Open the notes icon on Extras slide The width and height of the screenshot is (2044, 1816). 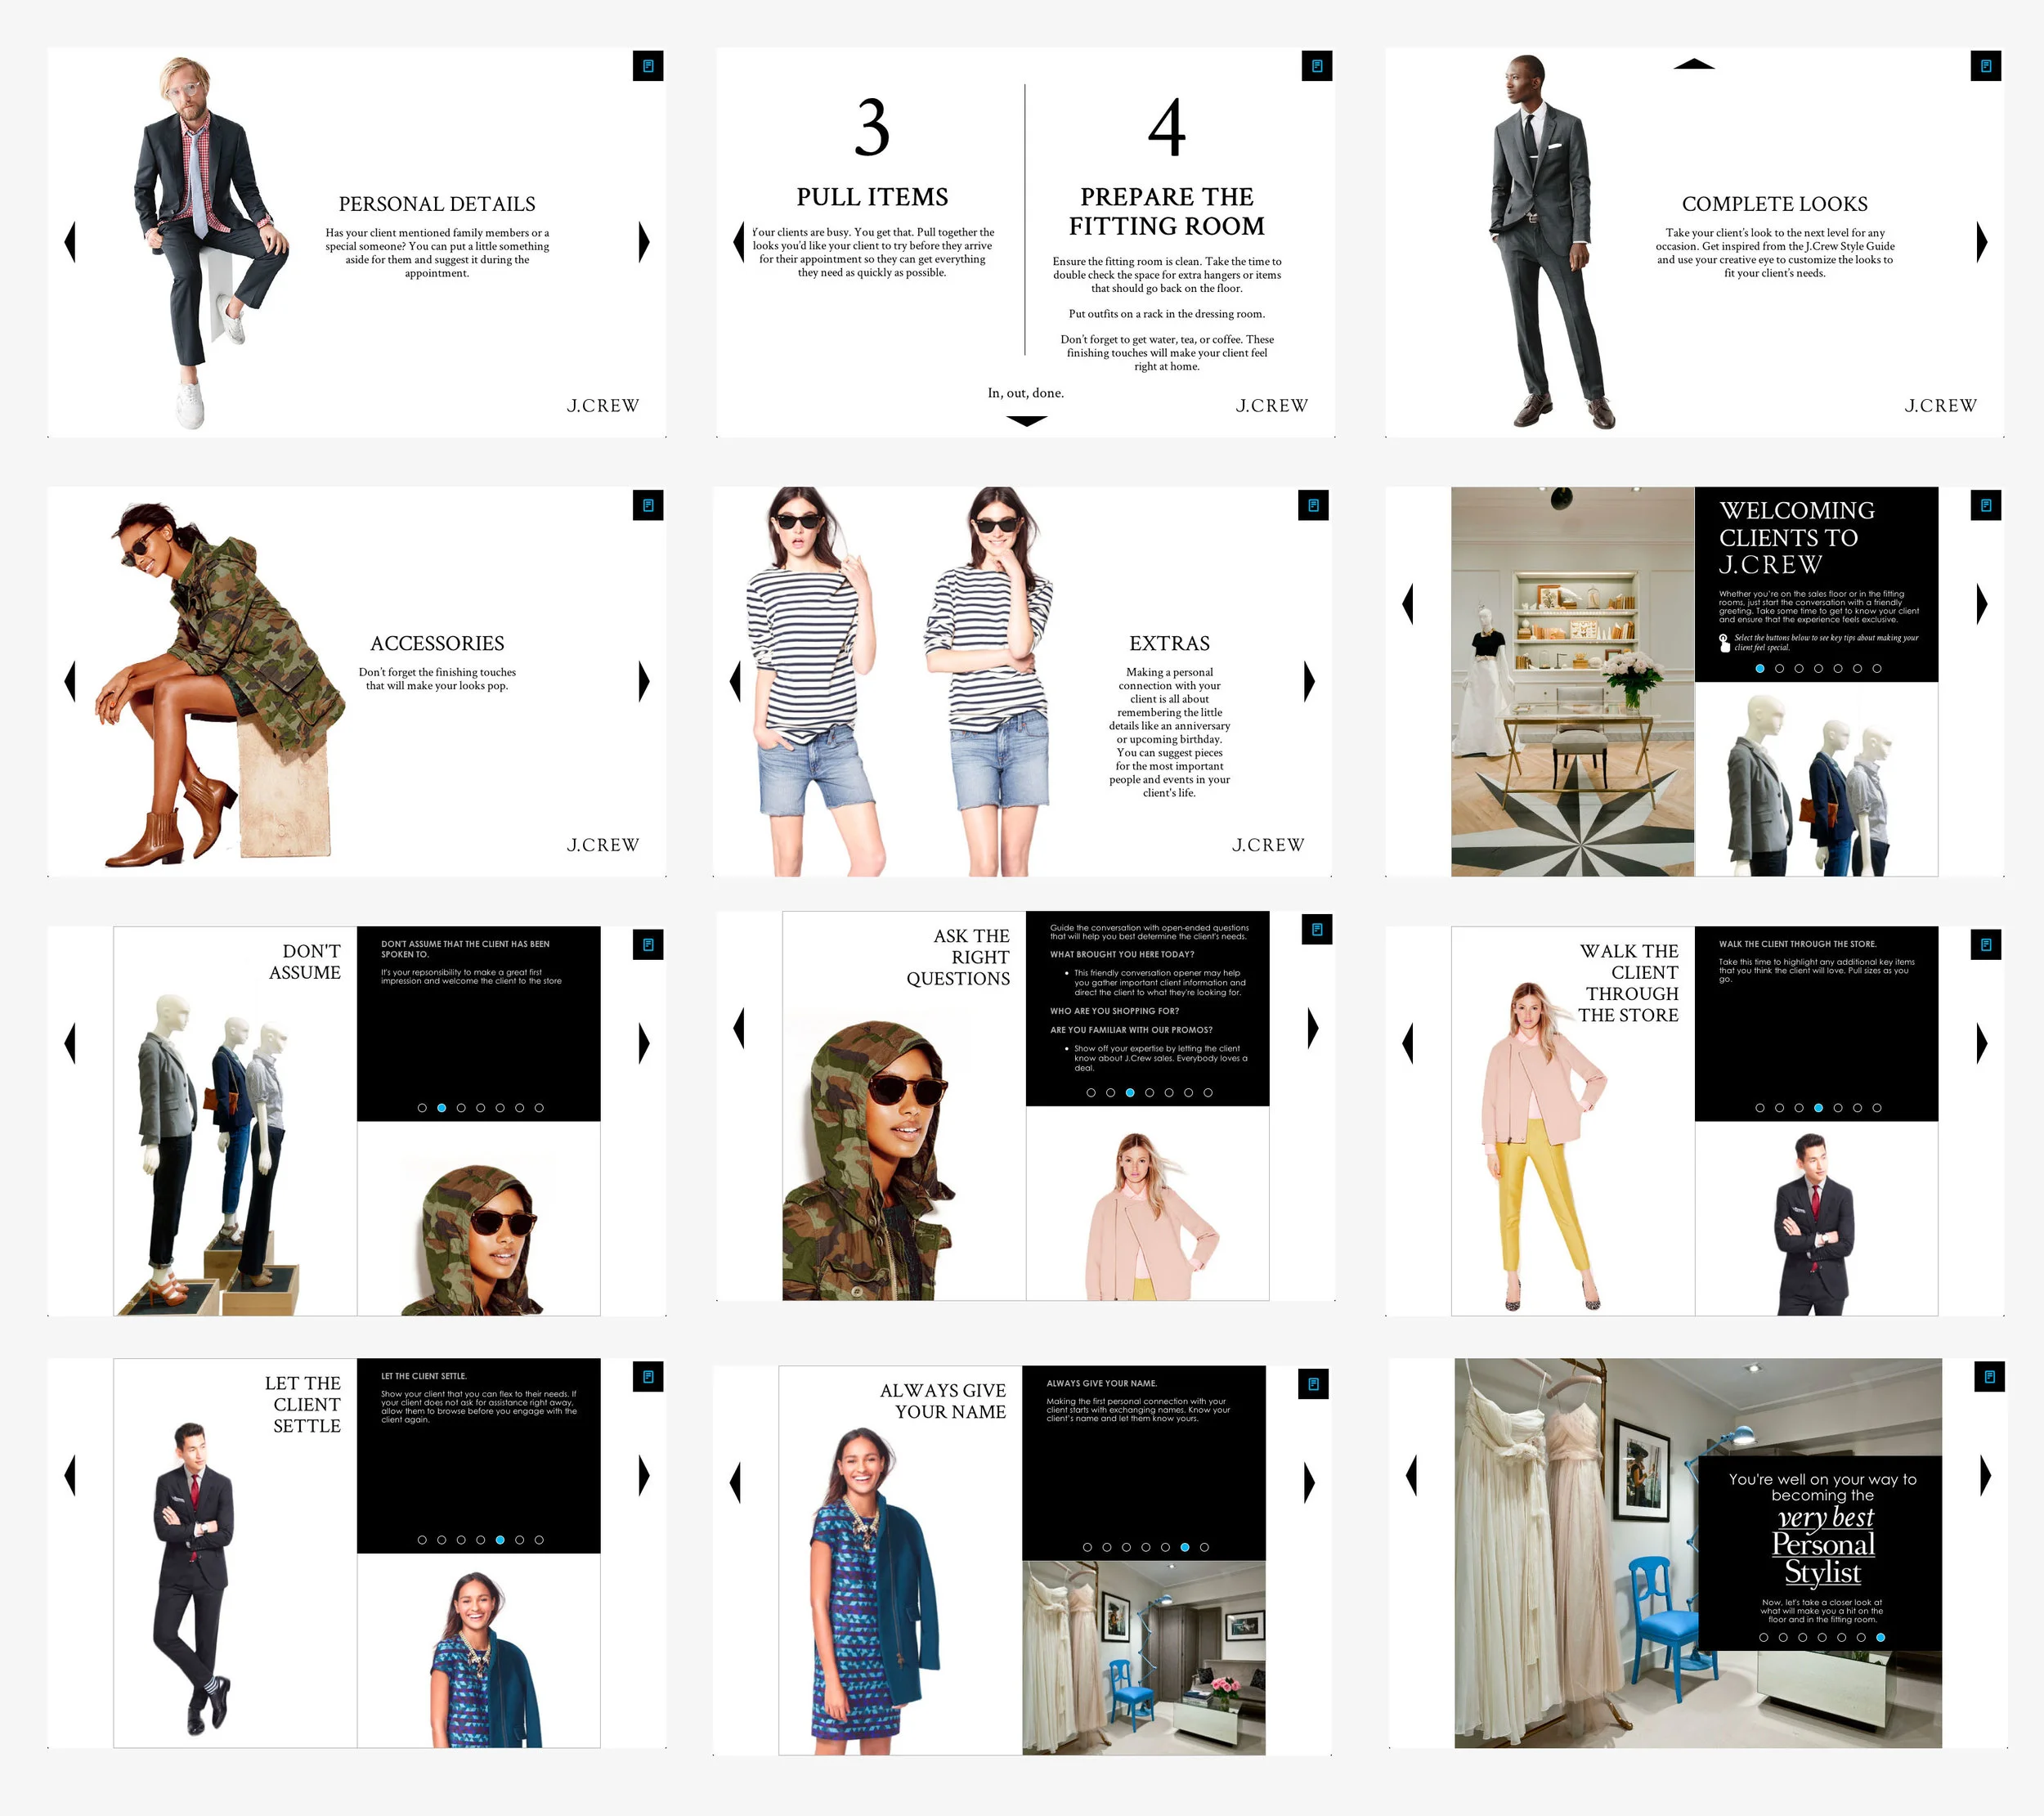[x=1313, y=505]
